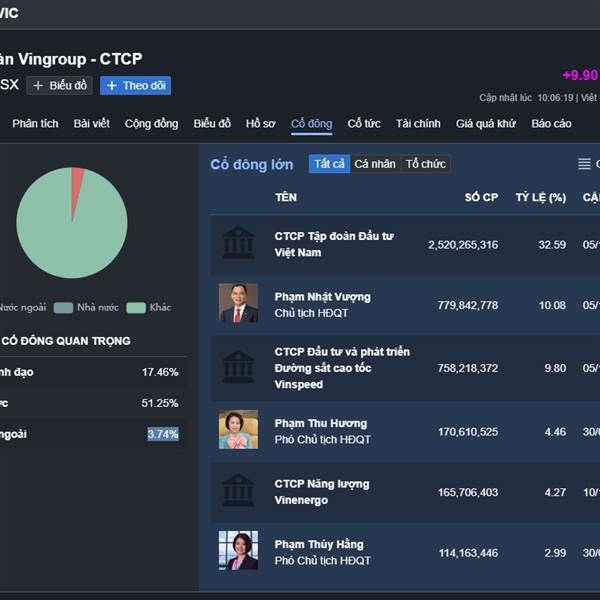Click the share count 758,218,372
This screenshot has height=600, width=600.
click(x=468, y=368)
